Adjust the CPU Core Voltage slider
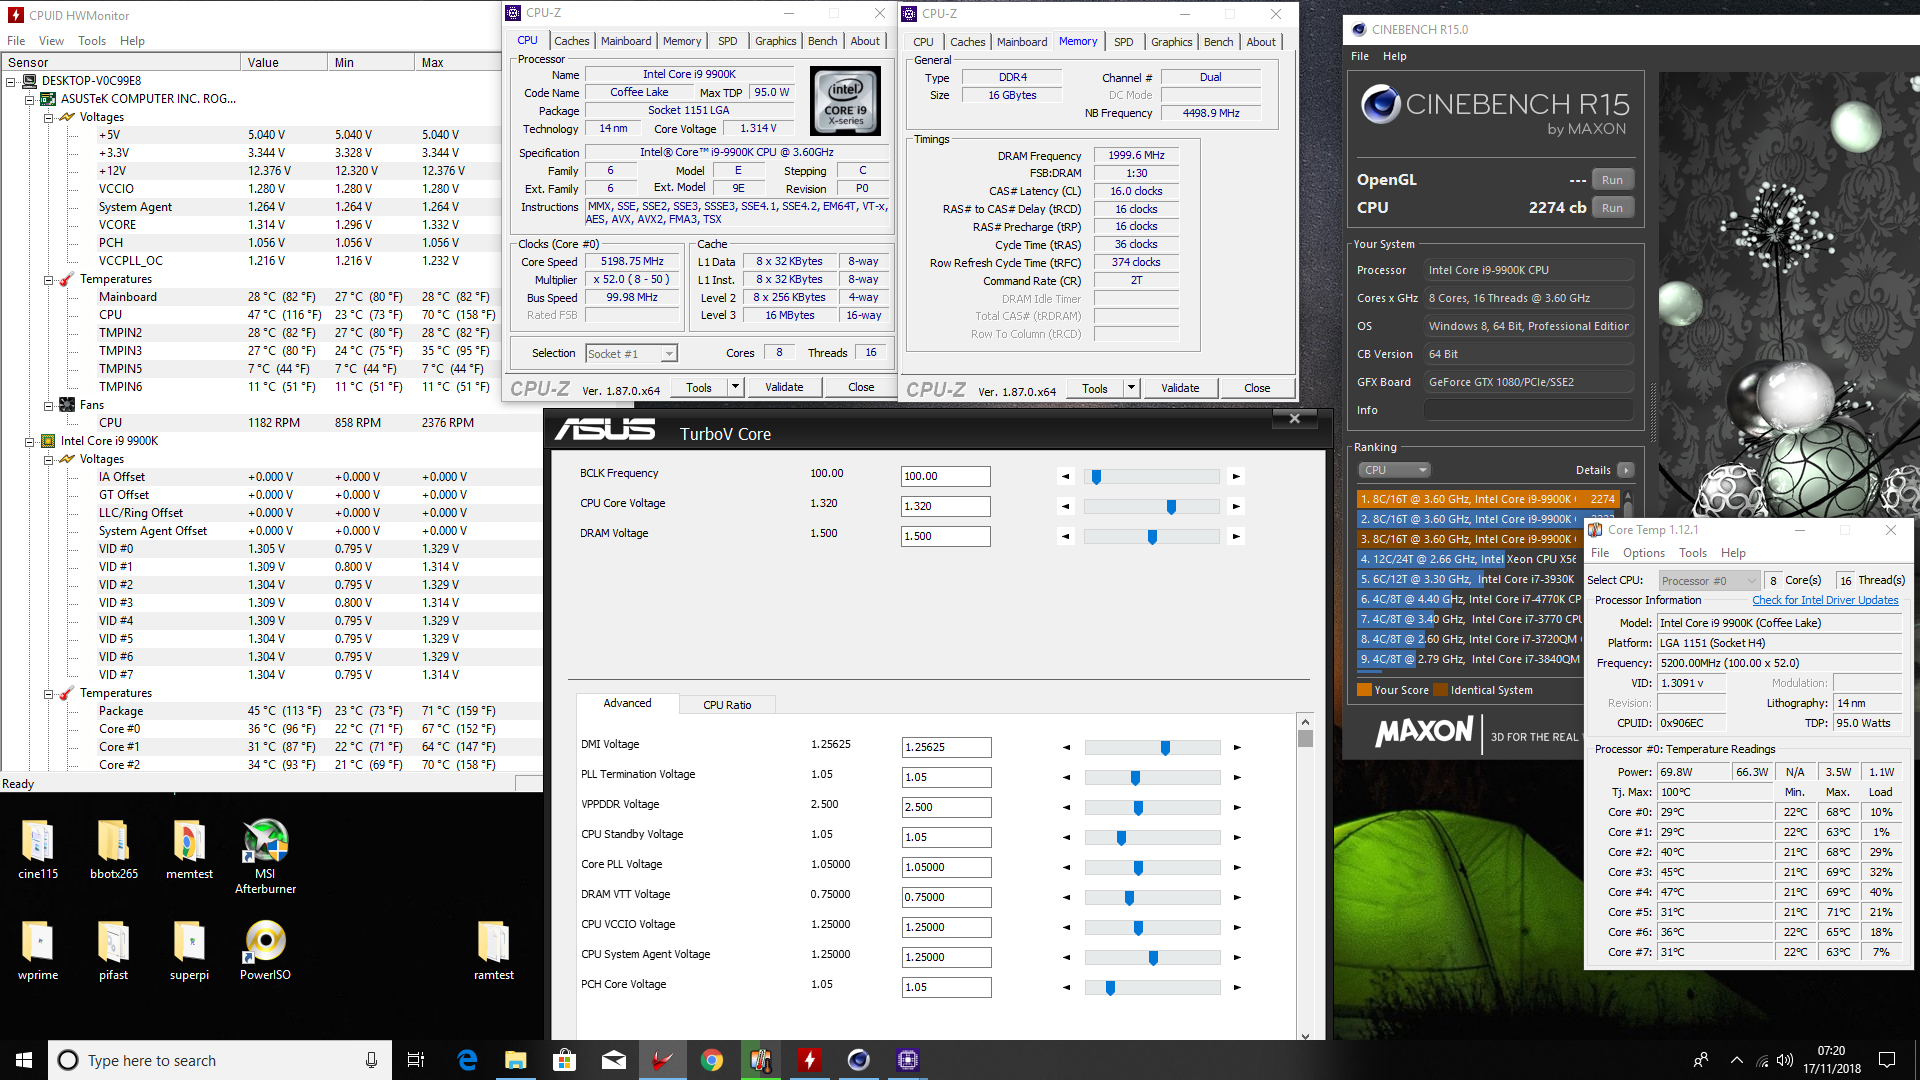This screenshot has height=1080, width=1920. (x=1171, y=507)
